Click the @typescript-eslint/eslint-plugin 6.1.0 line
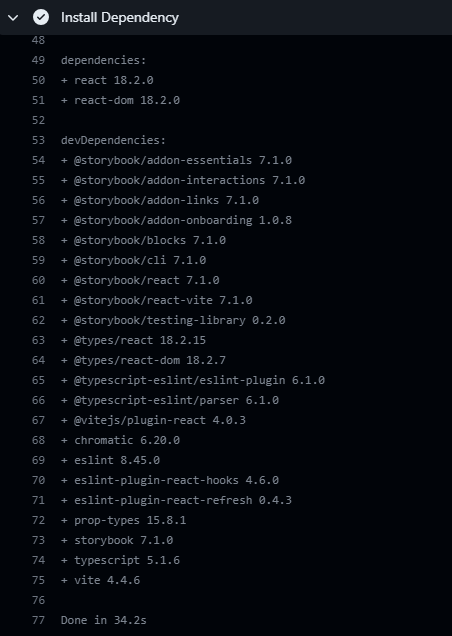 coord(193,380)
